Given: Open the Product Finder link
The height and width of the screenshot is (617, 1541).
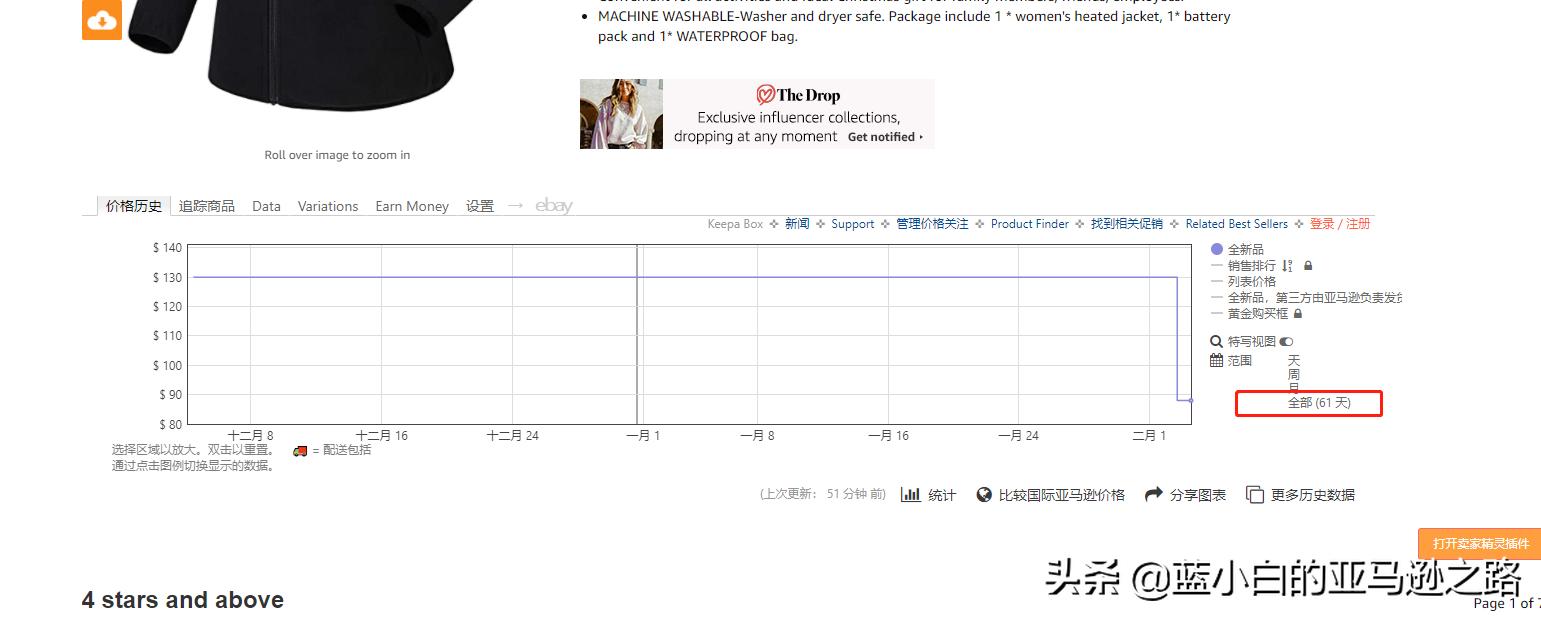Looking at the screenshot, I should 1029,223.
